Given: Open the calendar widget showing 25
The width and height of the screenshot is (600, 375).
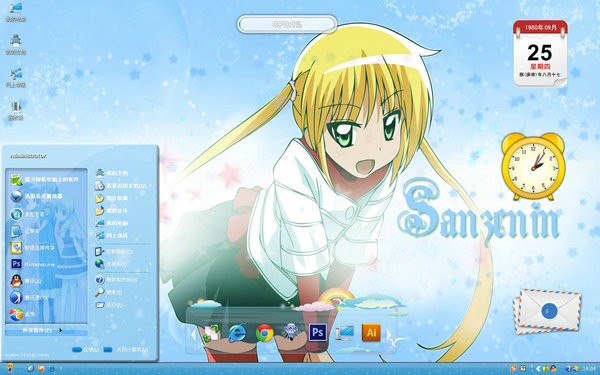Looking at the screenshot, I should pyautogui.click(x=540, y=54).
